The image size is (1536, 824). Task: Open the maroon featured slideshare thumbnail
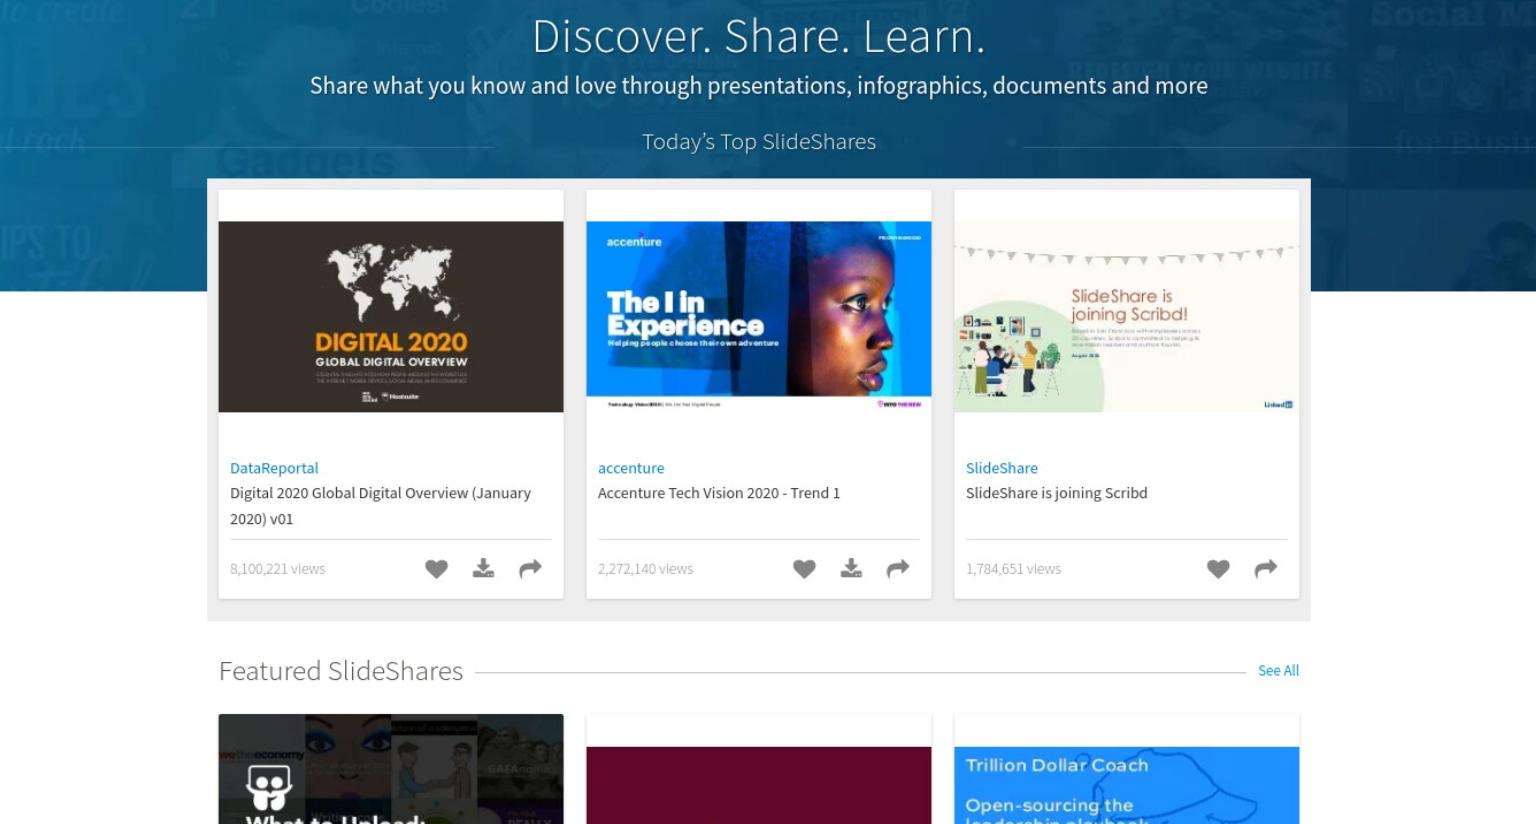[759, 785]
